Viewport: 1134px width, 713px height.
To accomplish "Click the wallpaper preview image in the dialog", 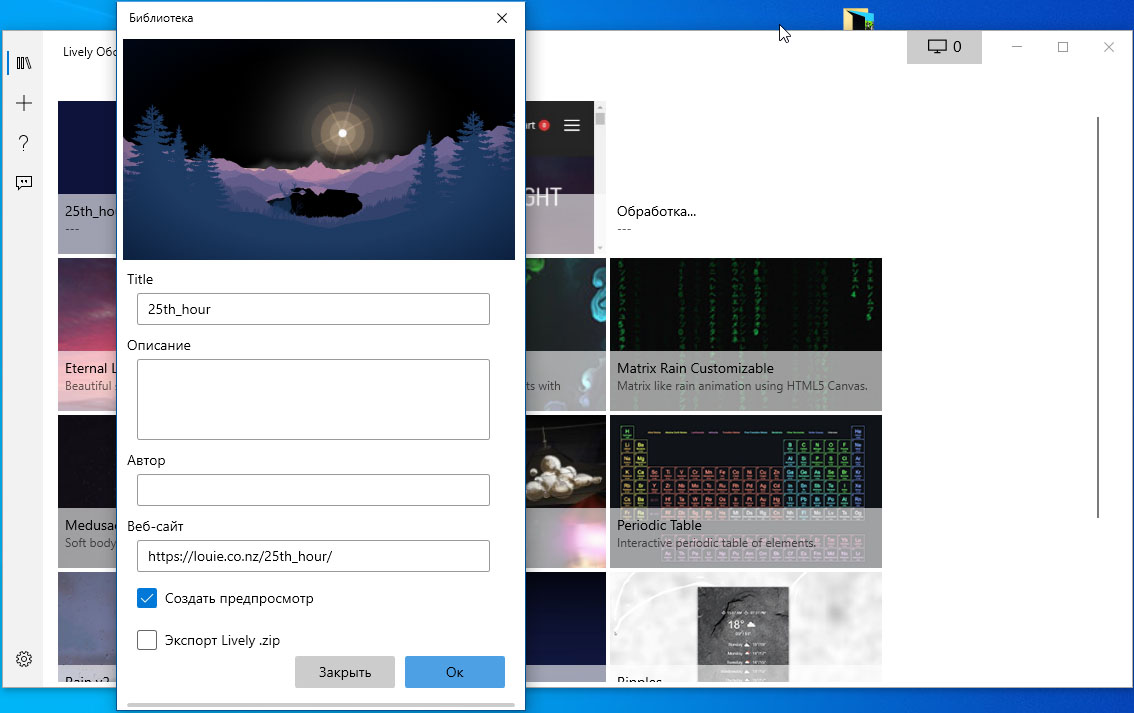I will tap(319, 149).
